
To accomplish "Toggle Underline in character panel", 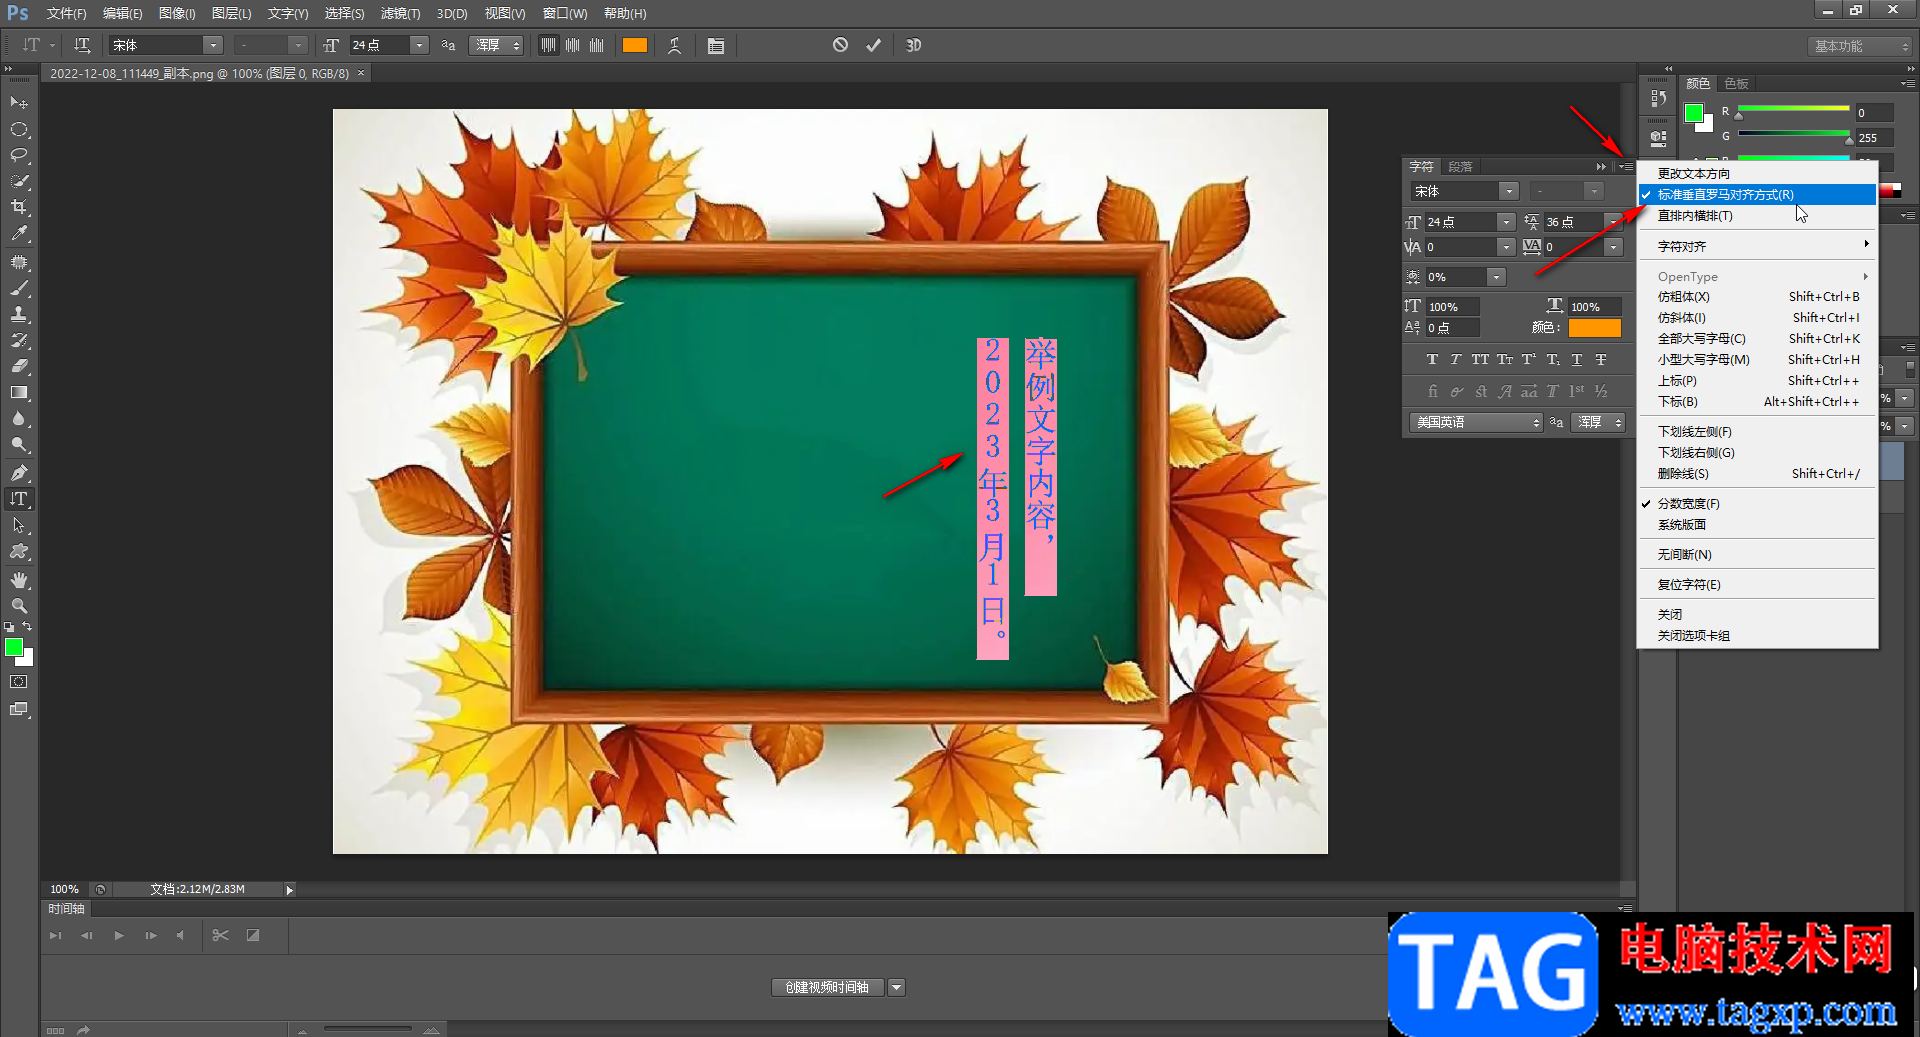I will click(x=1577, y=360).
